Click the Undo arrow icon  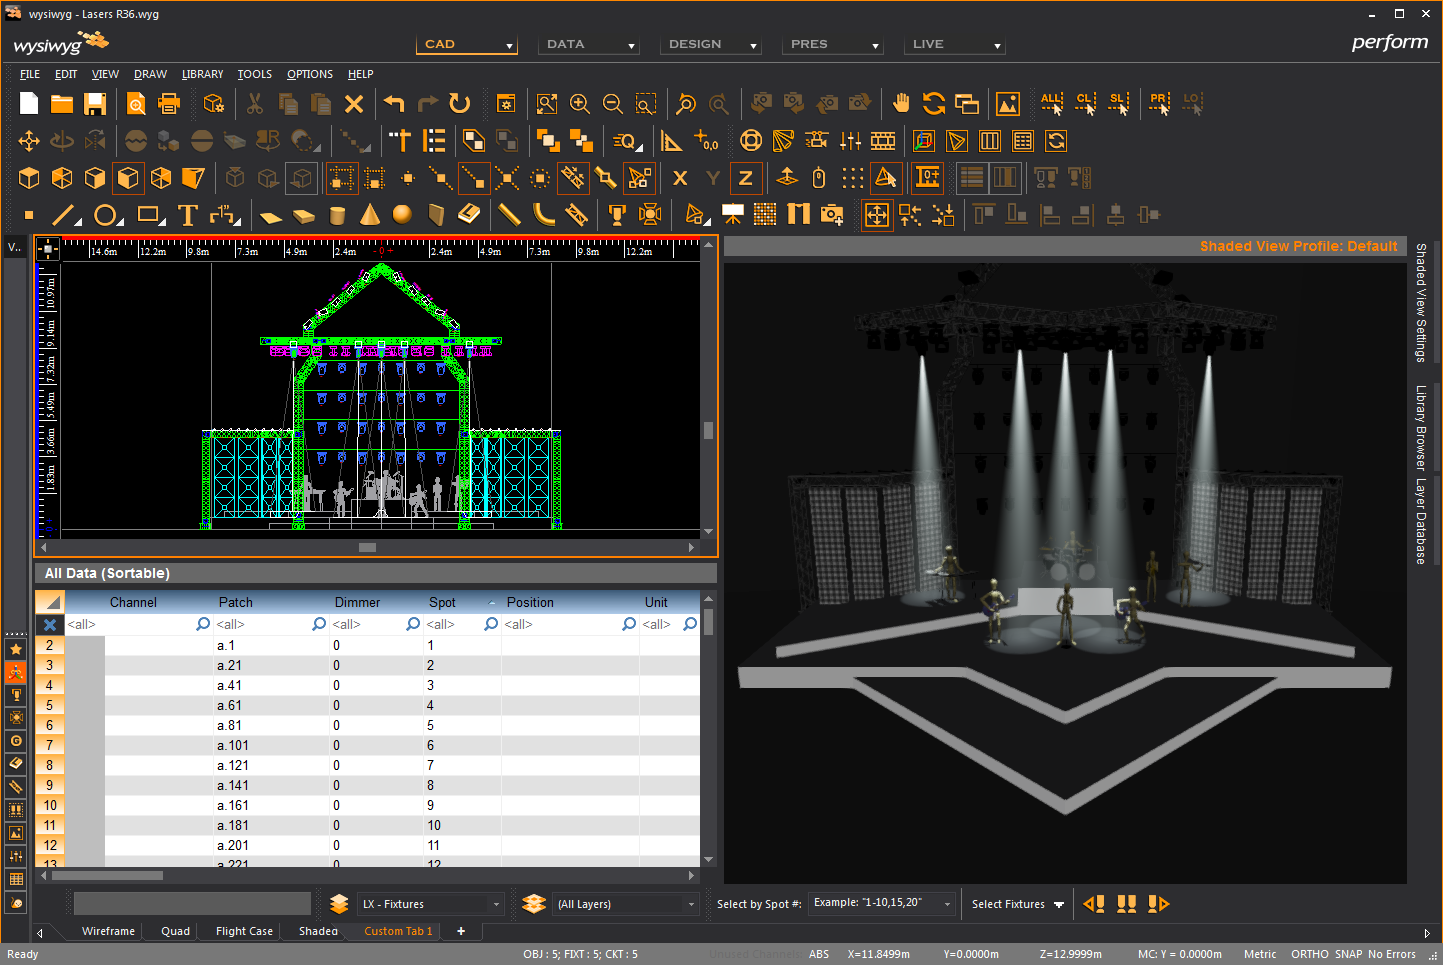(x=394, y=104)
